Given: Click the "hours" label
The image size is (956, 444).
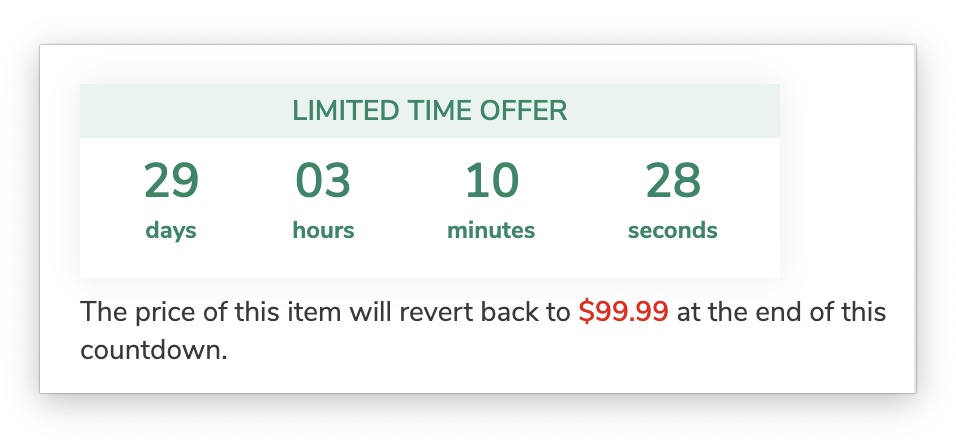Looking at the screenshot, I should [x=323, y=231].
